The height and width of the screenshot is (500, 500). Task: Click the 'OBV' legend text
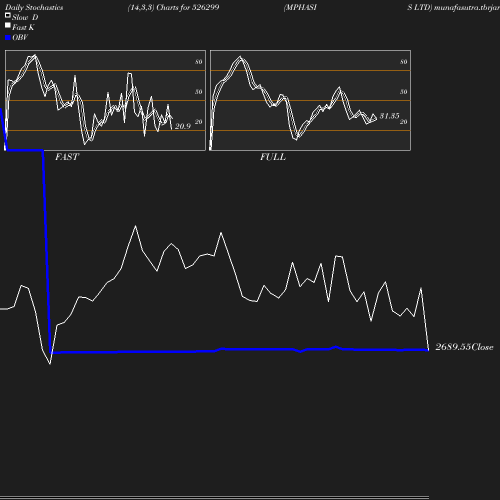point(20,38)
